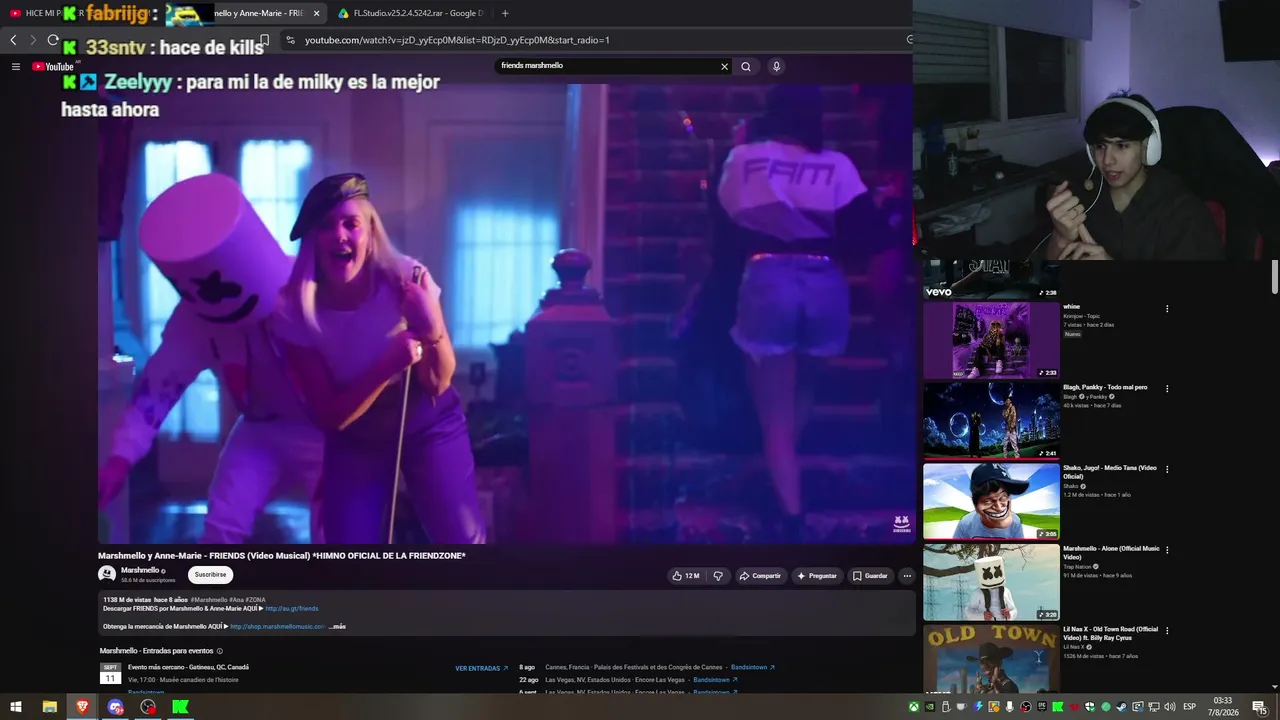Open the YouTube guide hamburger menu
This screenshot has height=720, width=1280.
(16, 67)
